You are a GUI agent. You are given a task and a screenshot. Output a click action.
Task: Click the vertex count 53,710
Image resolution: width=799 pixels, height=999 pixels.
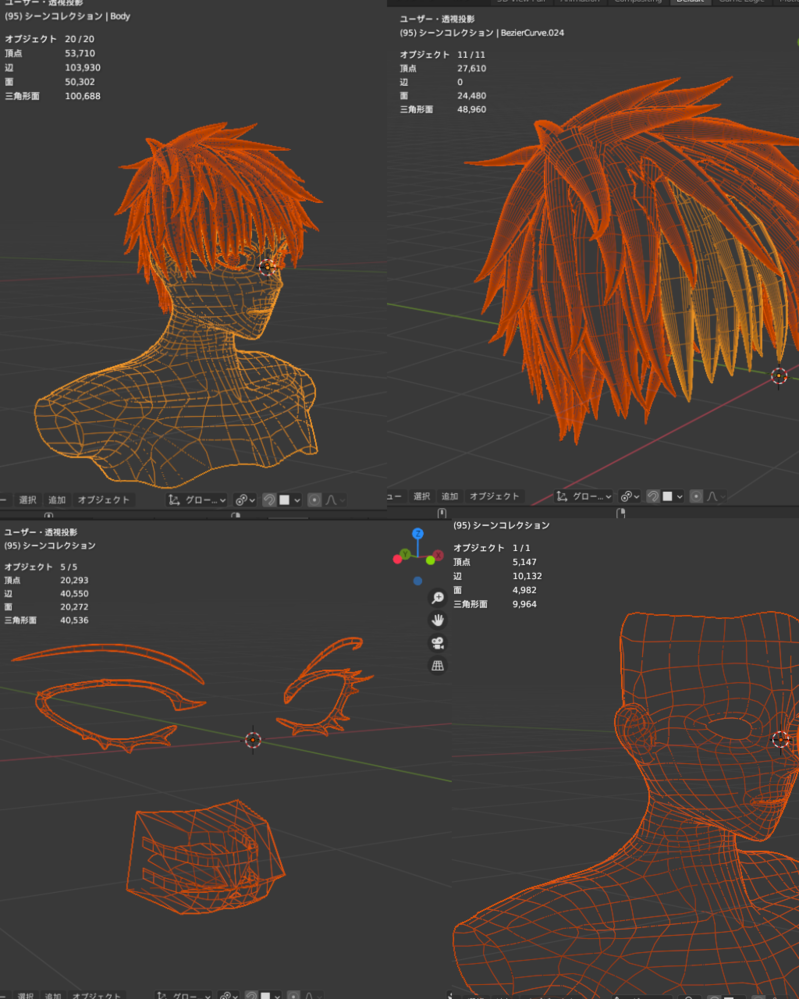[x=80, y=54]
